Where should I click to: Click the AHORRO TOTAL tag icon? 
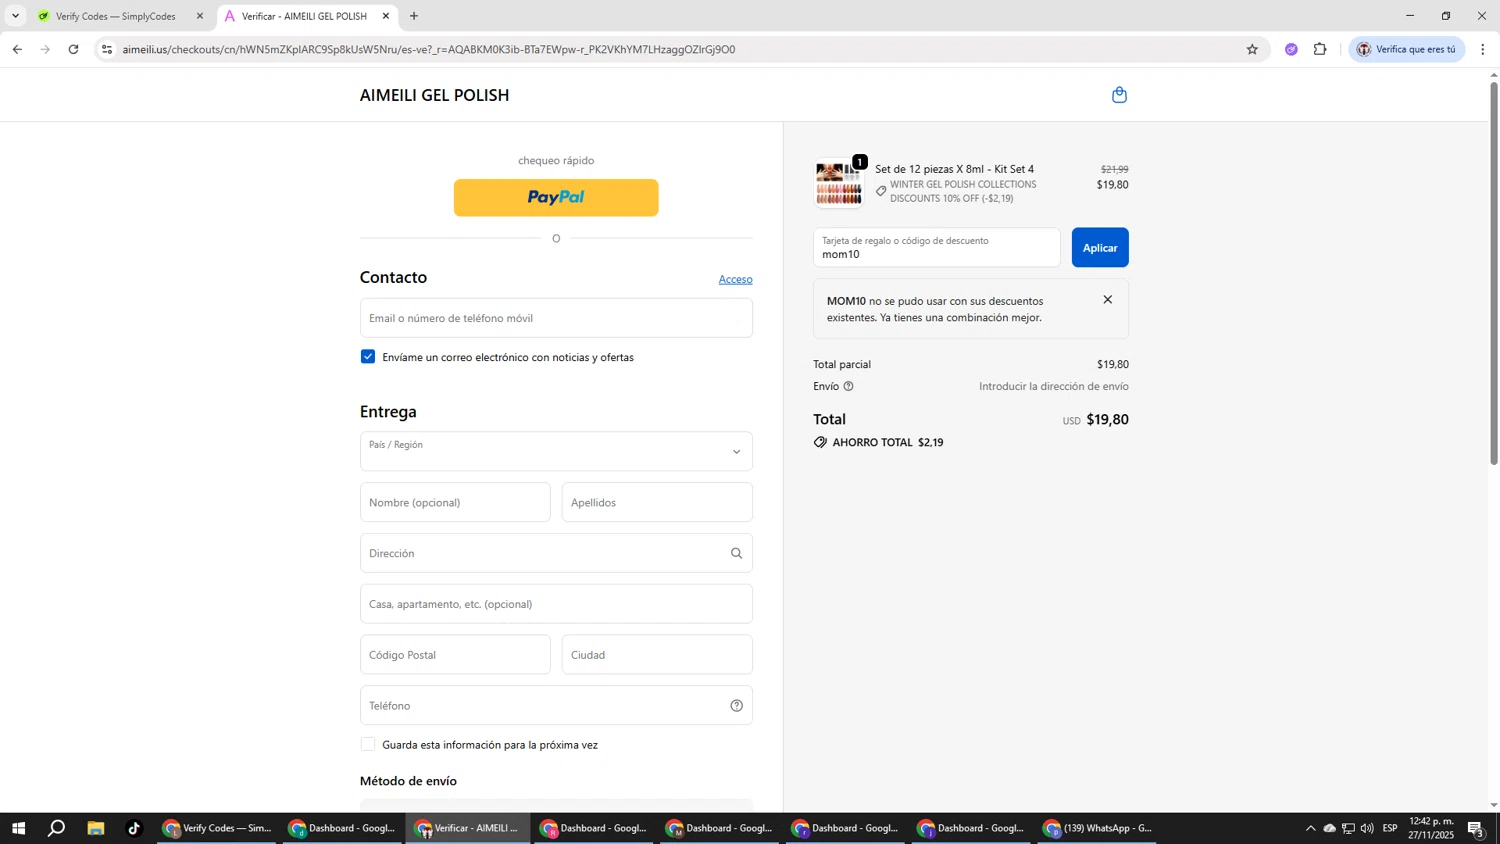point(820,442)
